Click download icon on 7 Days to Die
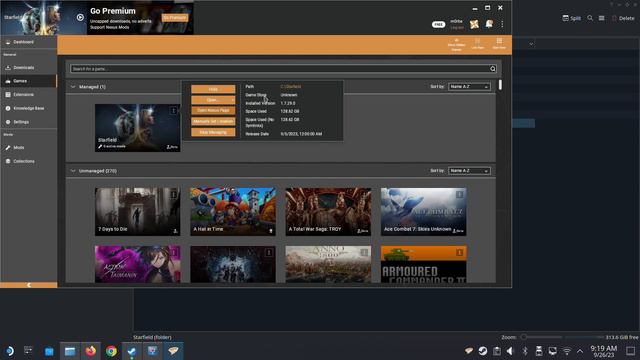Screen dimensions: 640x360 (x=175, y=231)
